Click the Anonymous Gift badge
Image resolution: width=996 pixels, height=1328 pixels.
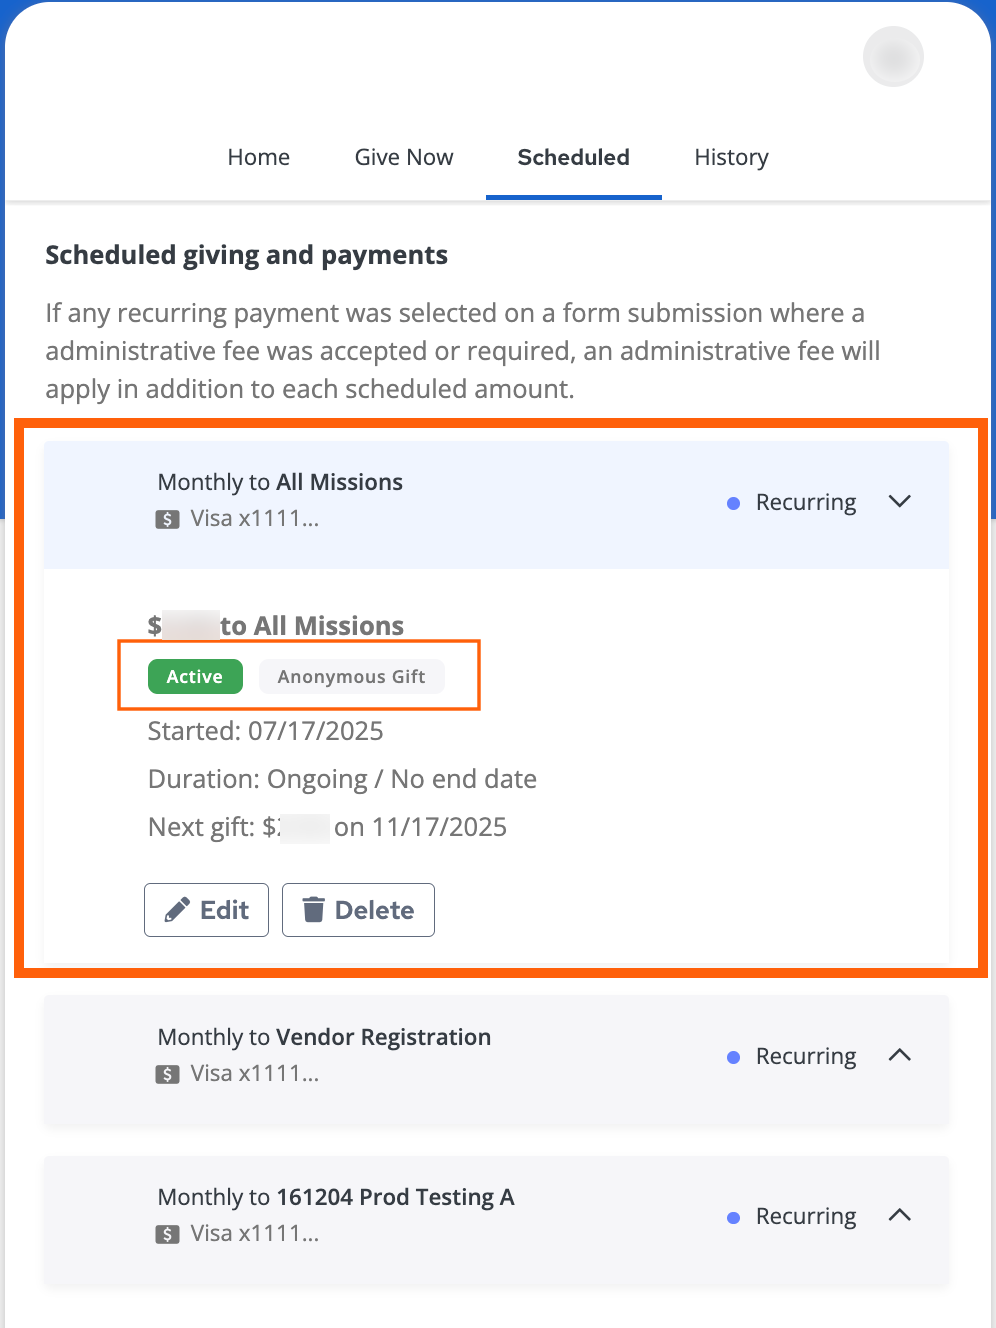[351, 677]
